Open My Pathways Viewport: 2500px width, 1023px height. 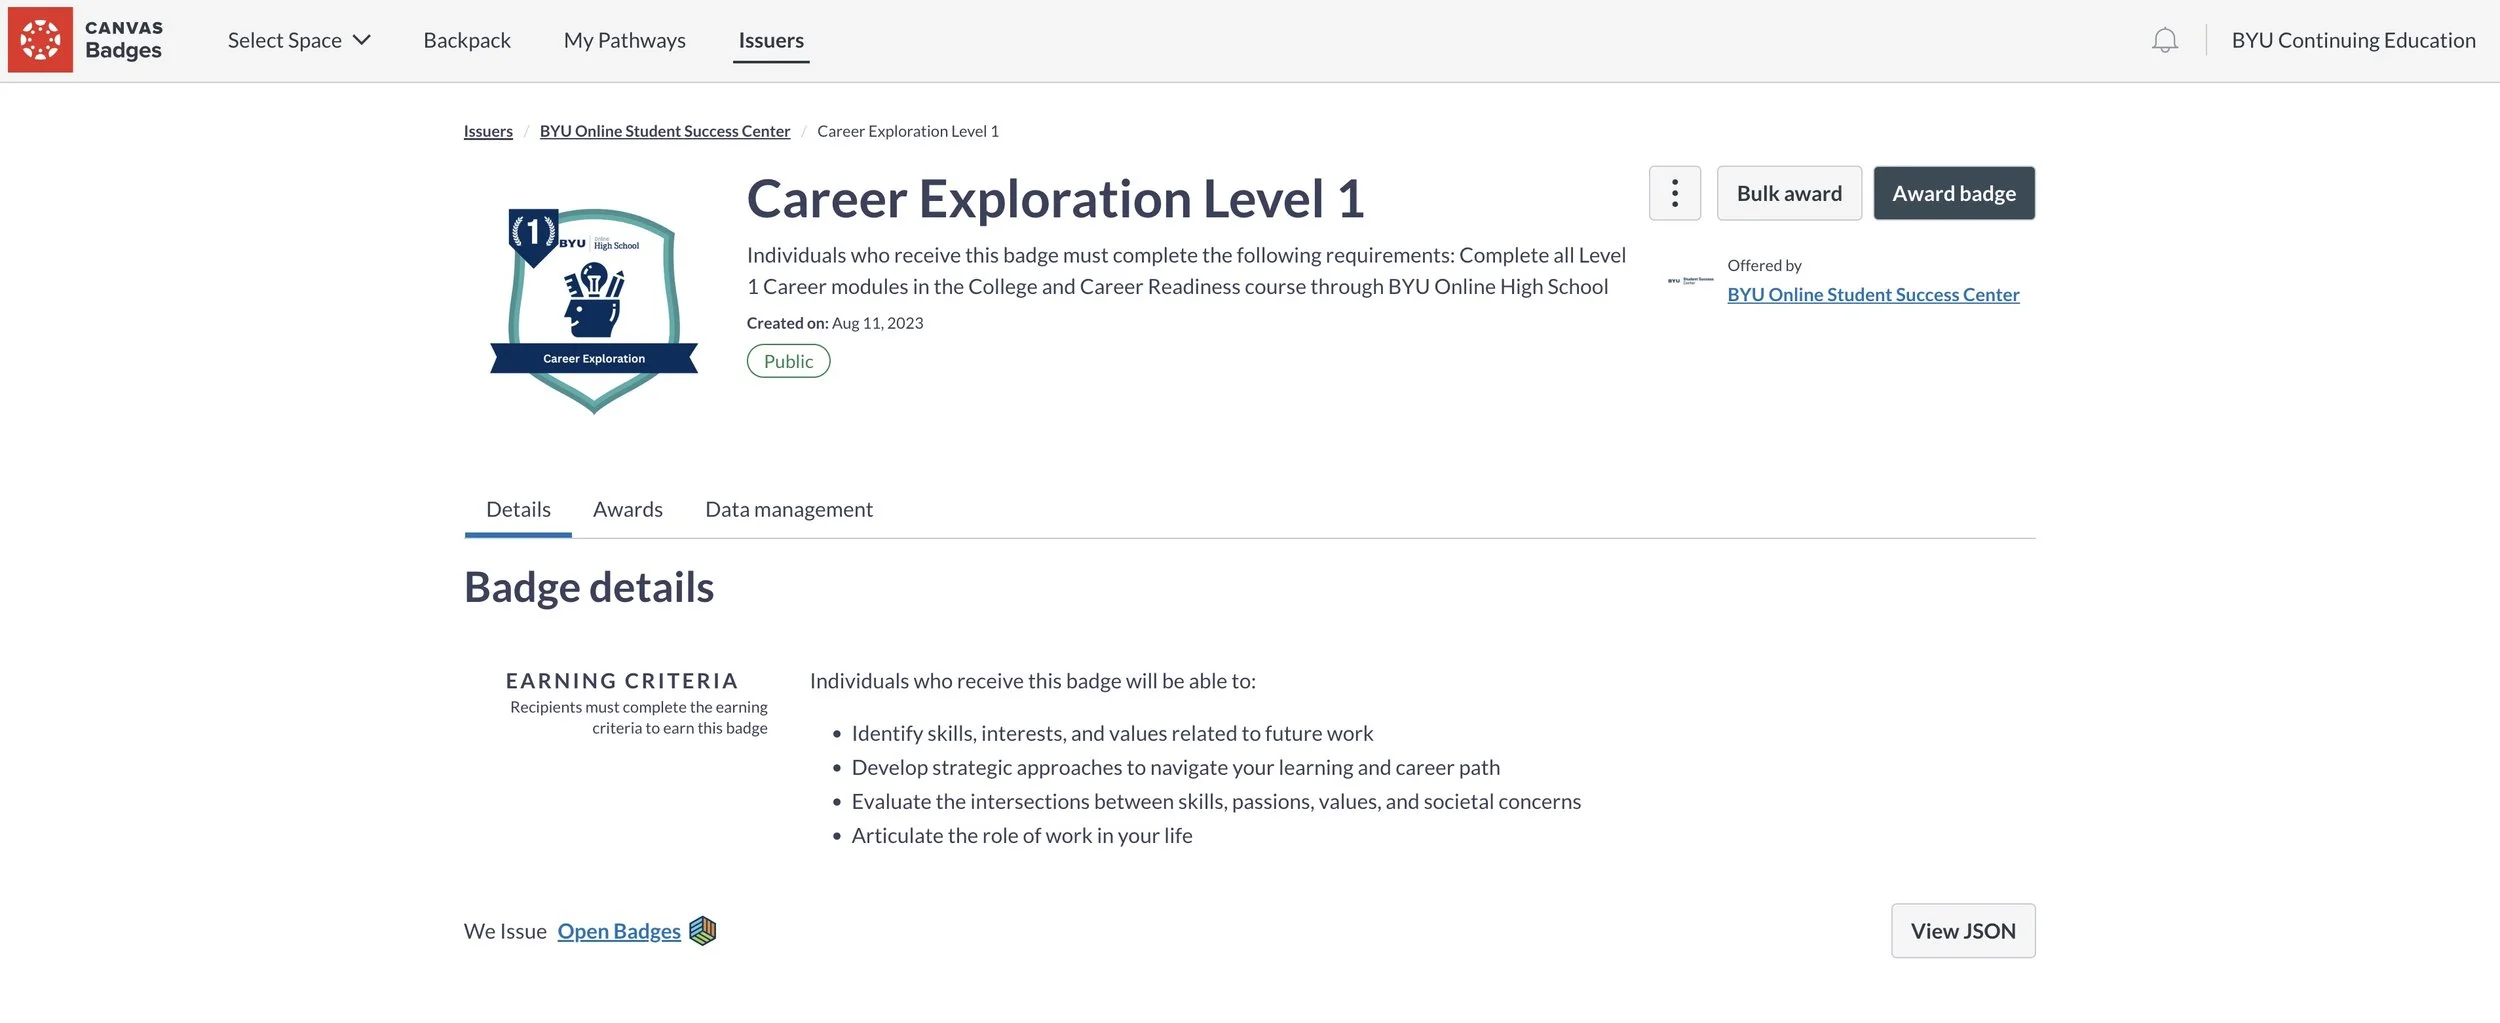click(x=625, y=40)
